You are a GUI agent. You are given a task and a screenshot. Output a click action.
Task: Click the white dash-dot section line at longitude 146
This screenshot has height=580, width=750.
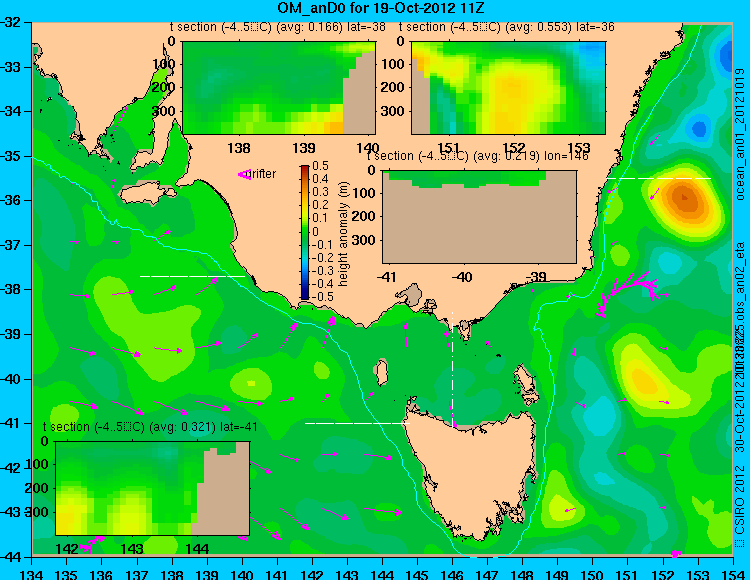452,368
